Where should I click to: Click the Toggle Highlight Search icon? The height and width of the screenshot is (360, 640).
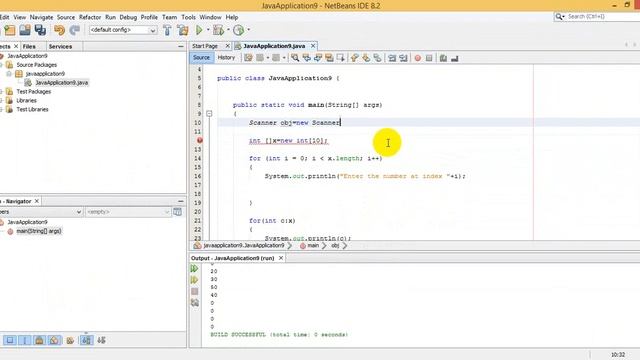click(x=329, y=58)
